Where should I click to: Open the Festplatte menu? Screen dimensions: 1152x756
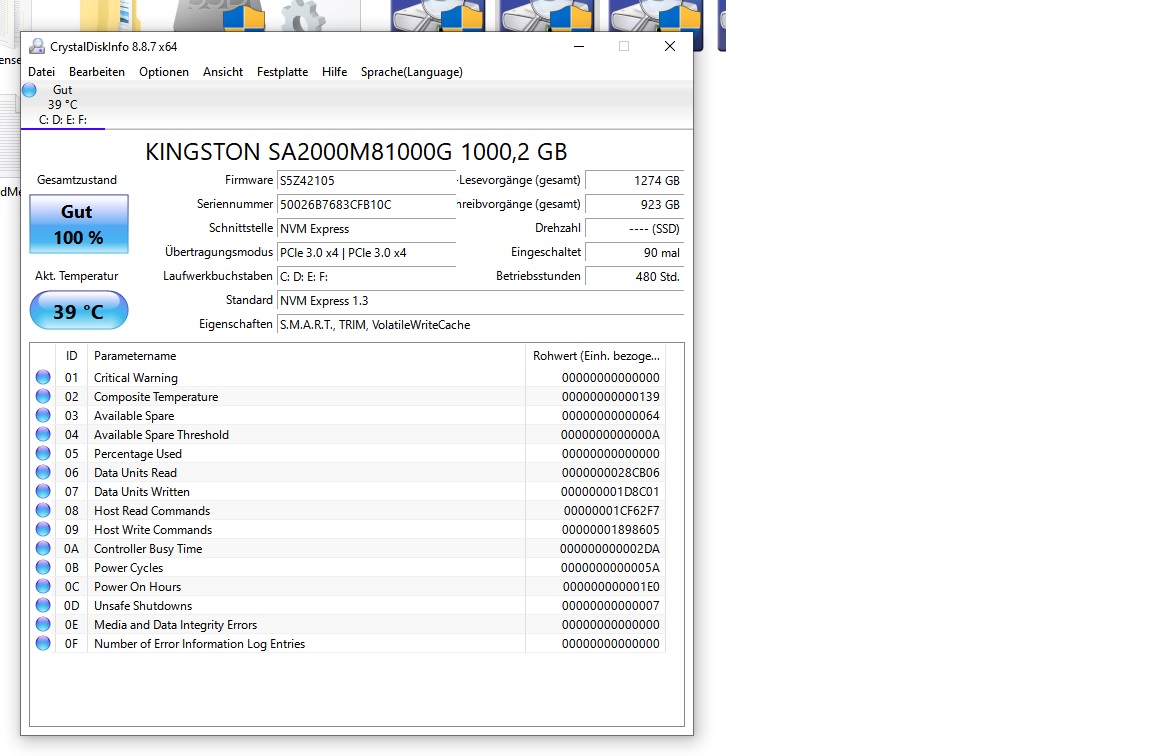282,72
